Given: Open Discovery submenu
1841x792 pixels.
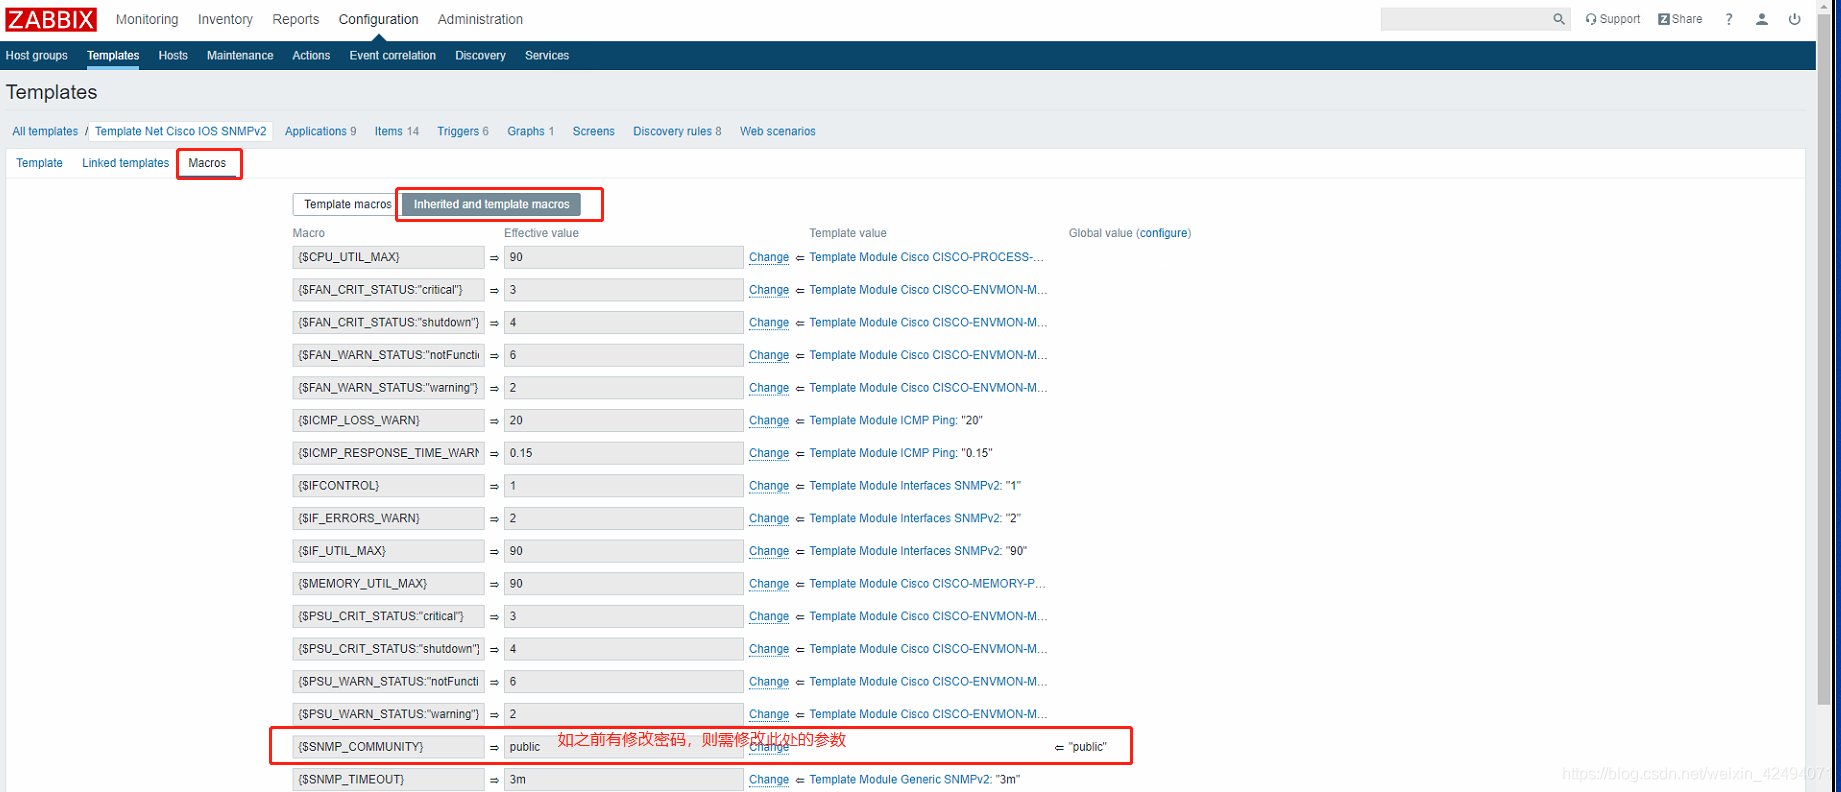Looking at the screenshot, I should point(480,56).
